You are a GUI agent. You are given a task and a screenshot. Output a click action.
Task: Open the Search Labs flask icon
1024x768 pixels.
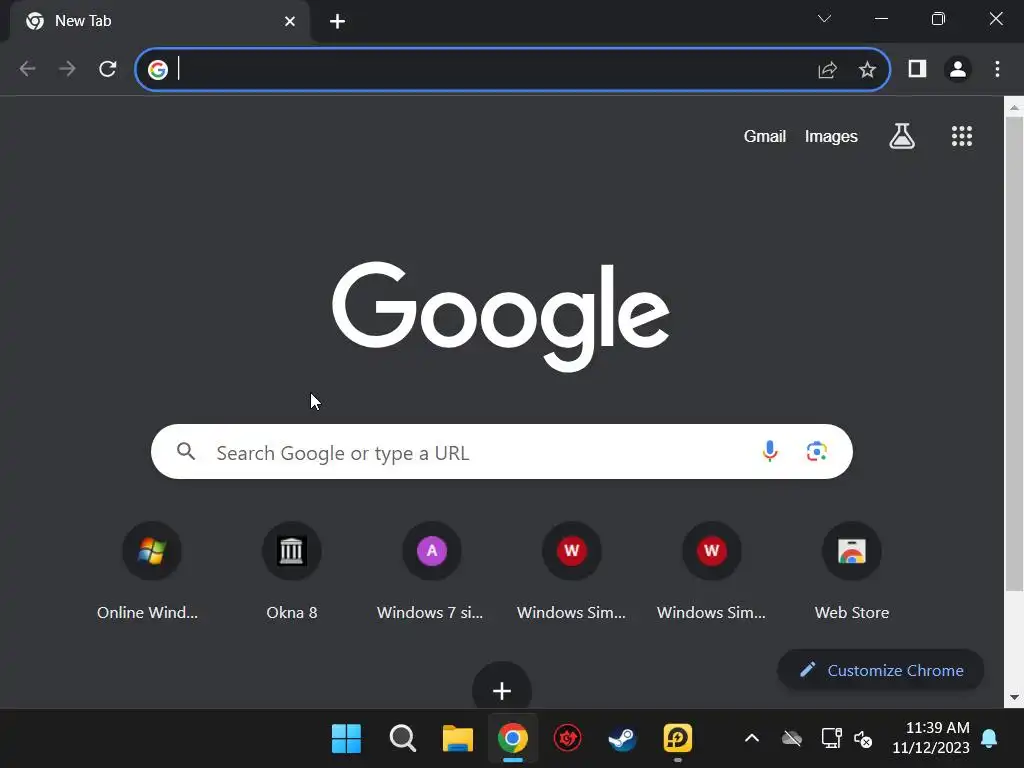(902, 136)
